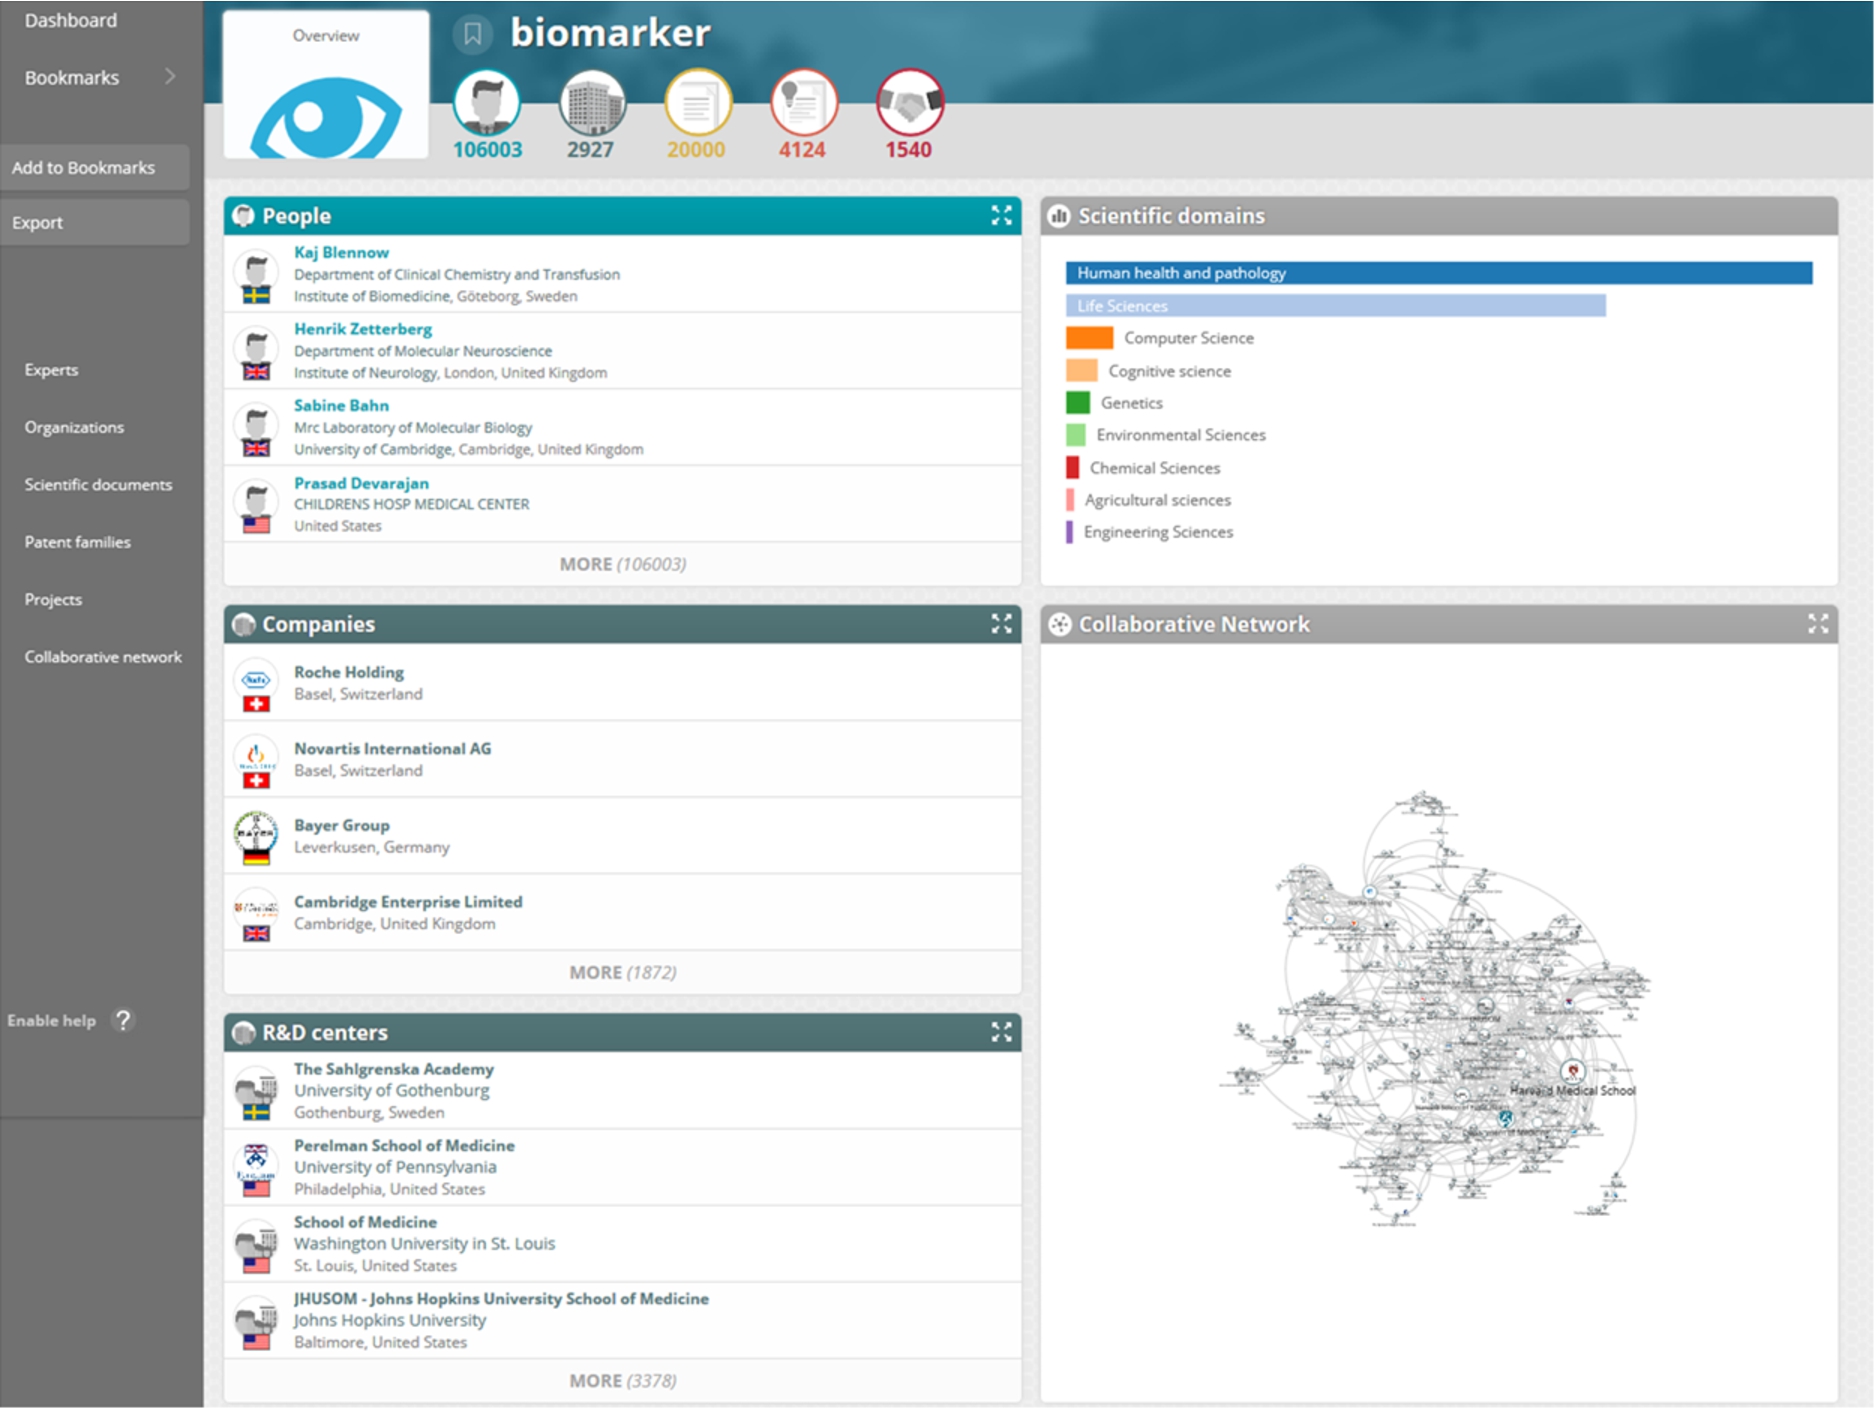This screenshot has width=1876, height=1410.
Task: Select the Life Sciences domain bar
Action: pos(1336,306)
